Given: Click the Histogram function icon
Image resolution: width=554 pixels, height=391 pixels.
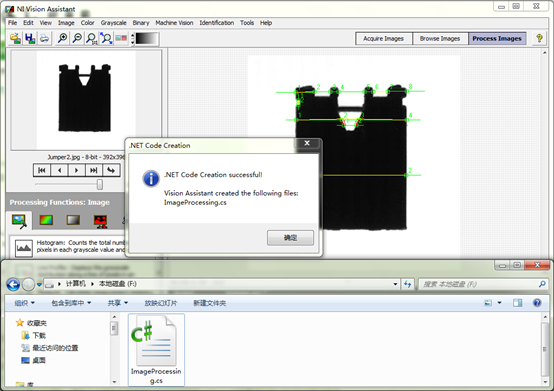Looking at the screenshot, I should pyautogui.click(x=24, y=247).
